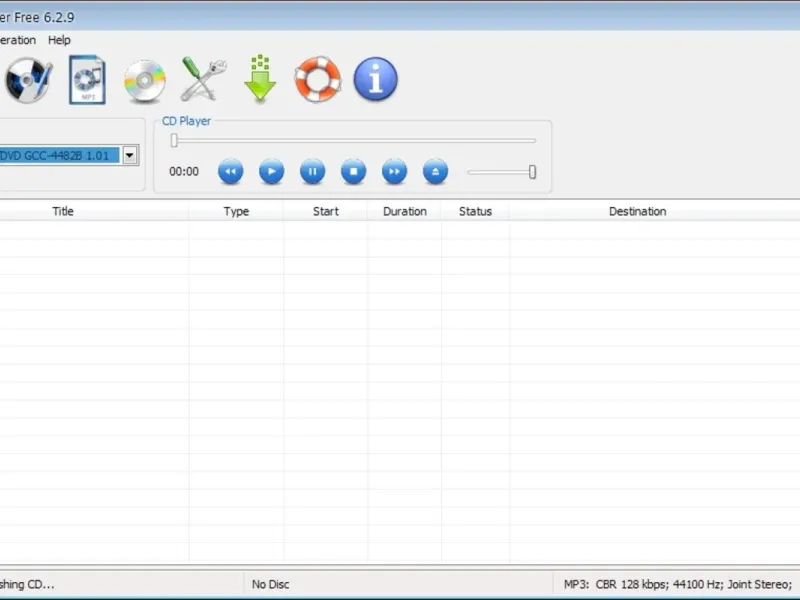Click the CD disc with pencil icon
This screenshot has height=600, width=800.
(29, 80)
